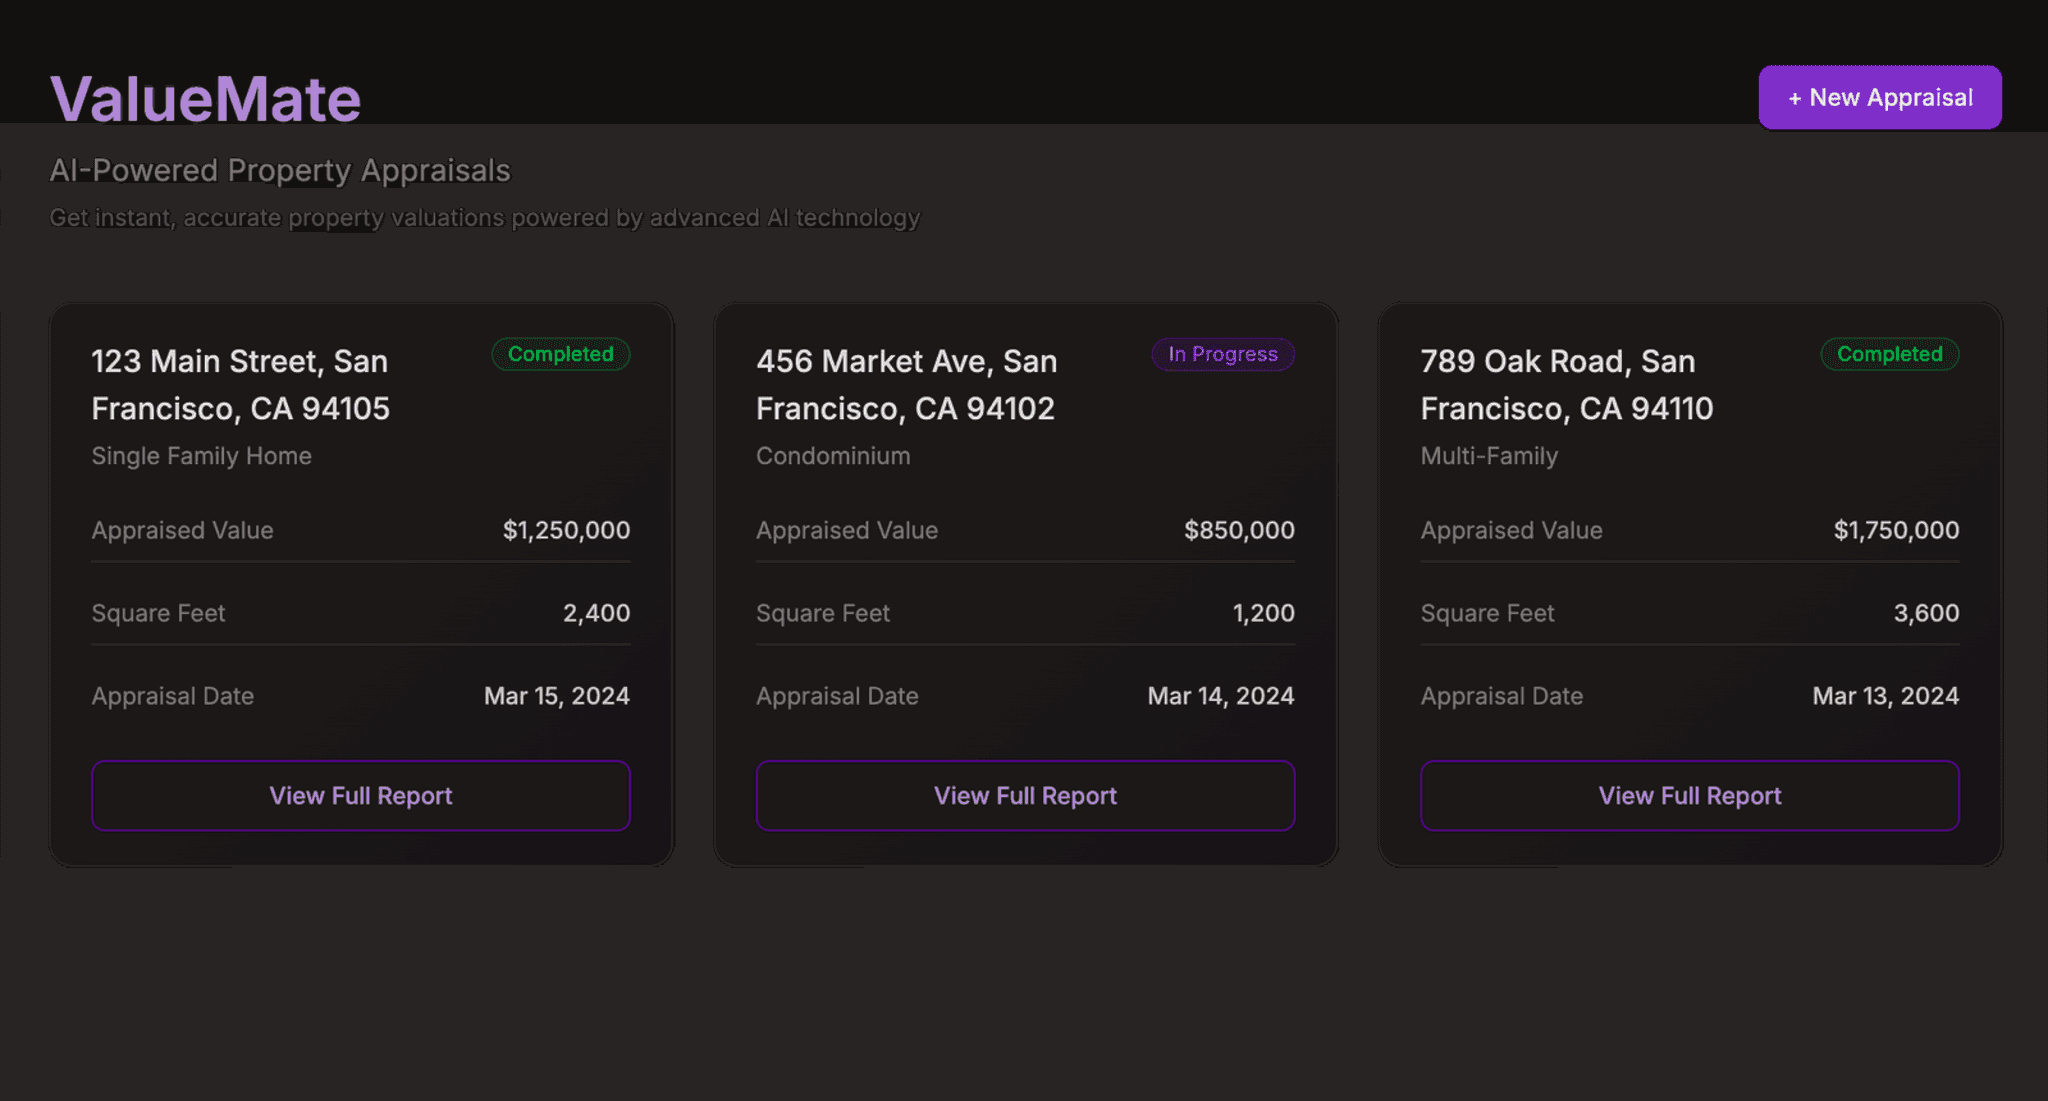Viewport: 2048px width, 1101px height.
Task: Click the Condominium property type label
Action: pyautogui.click(x=832, y=455)
